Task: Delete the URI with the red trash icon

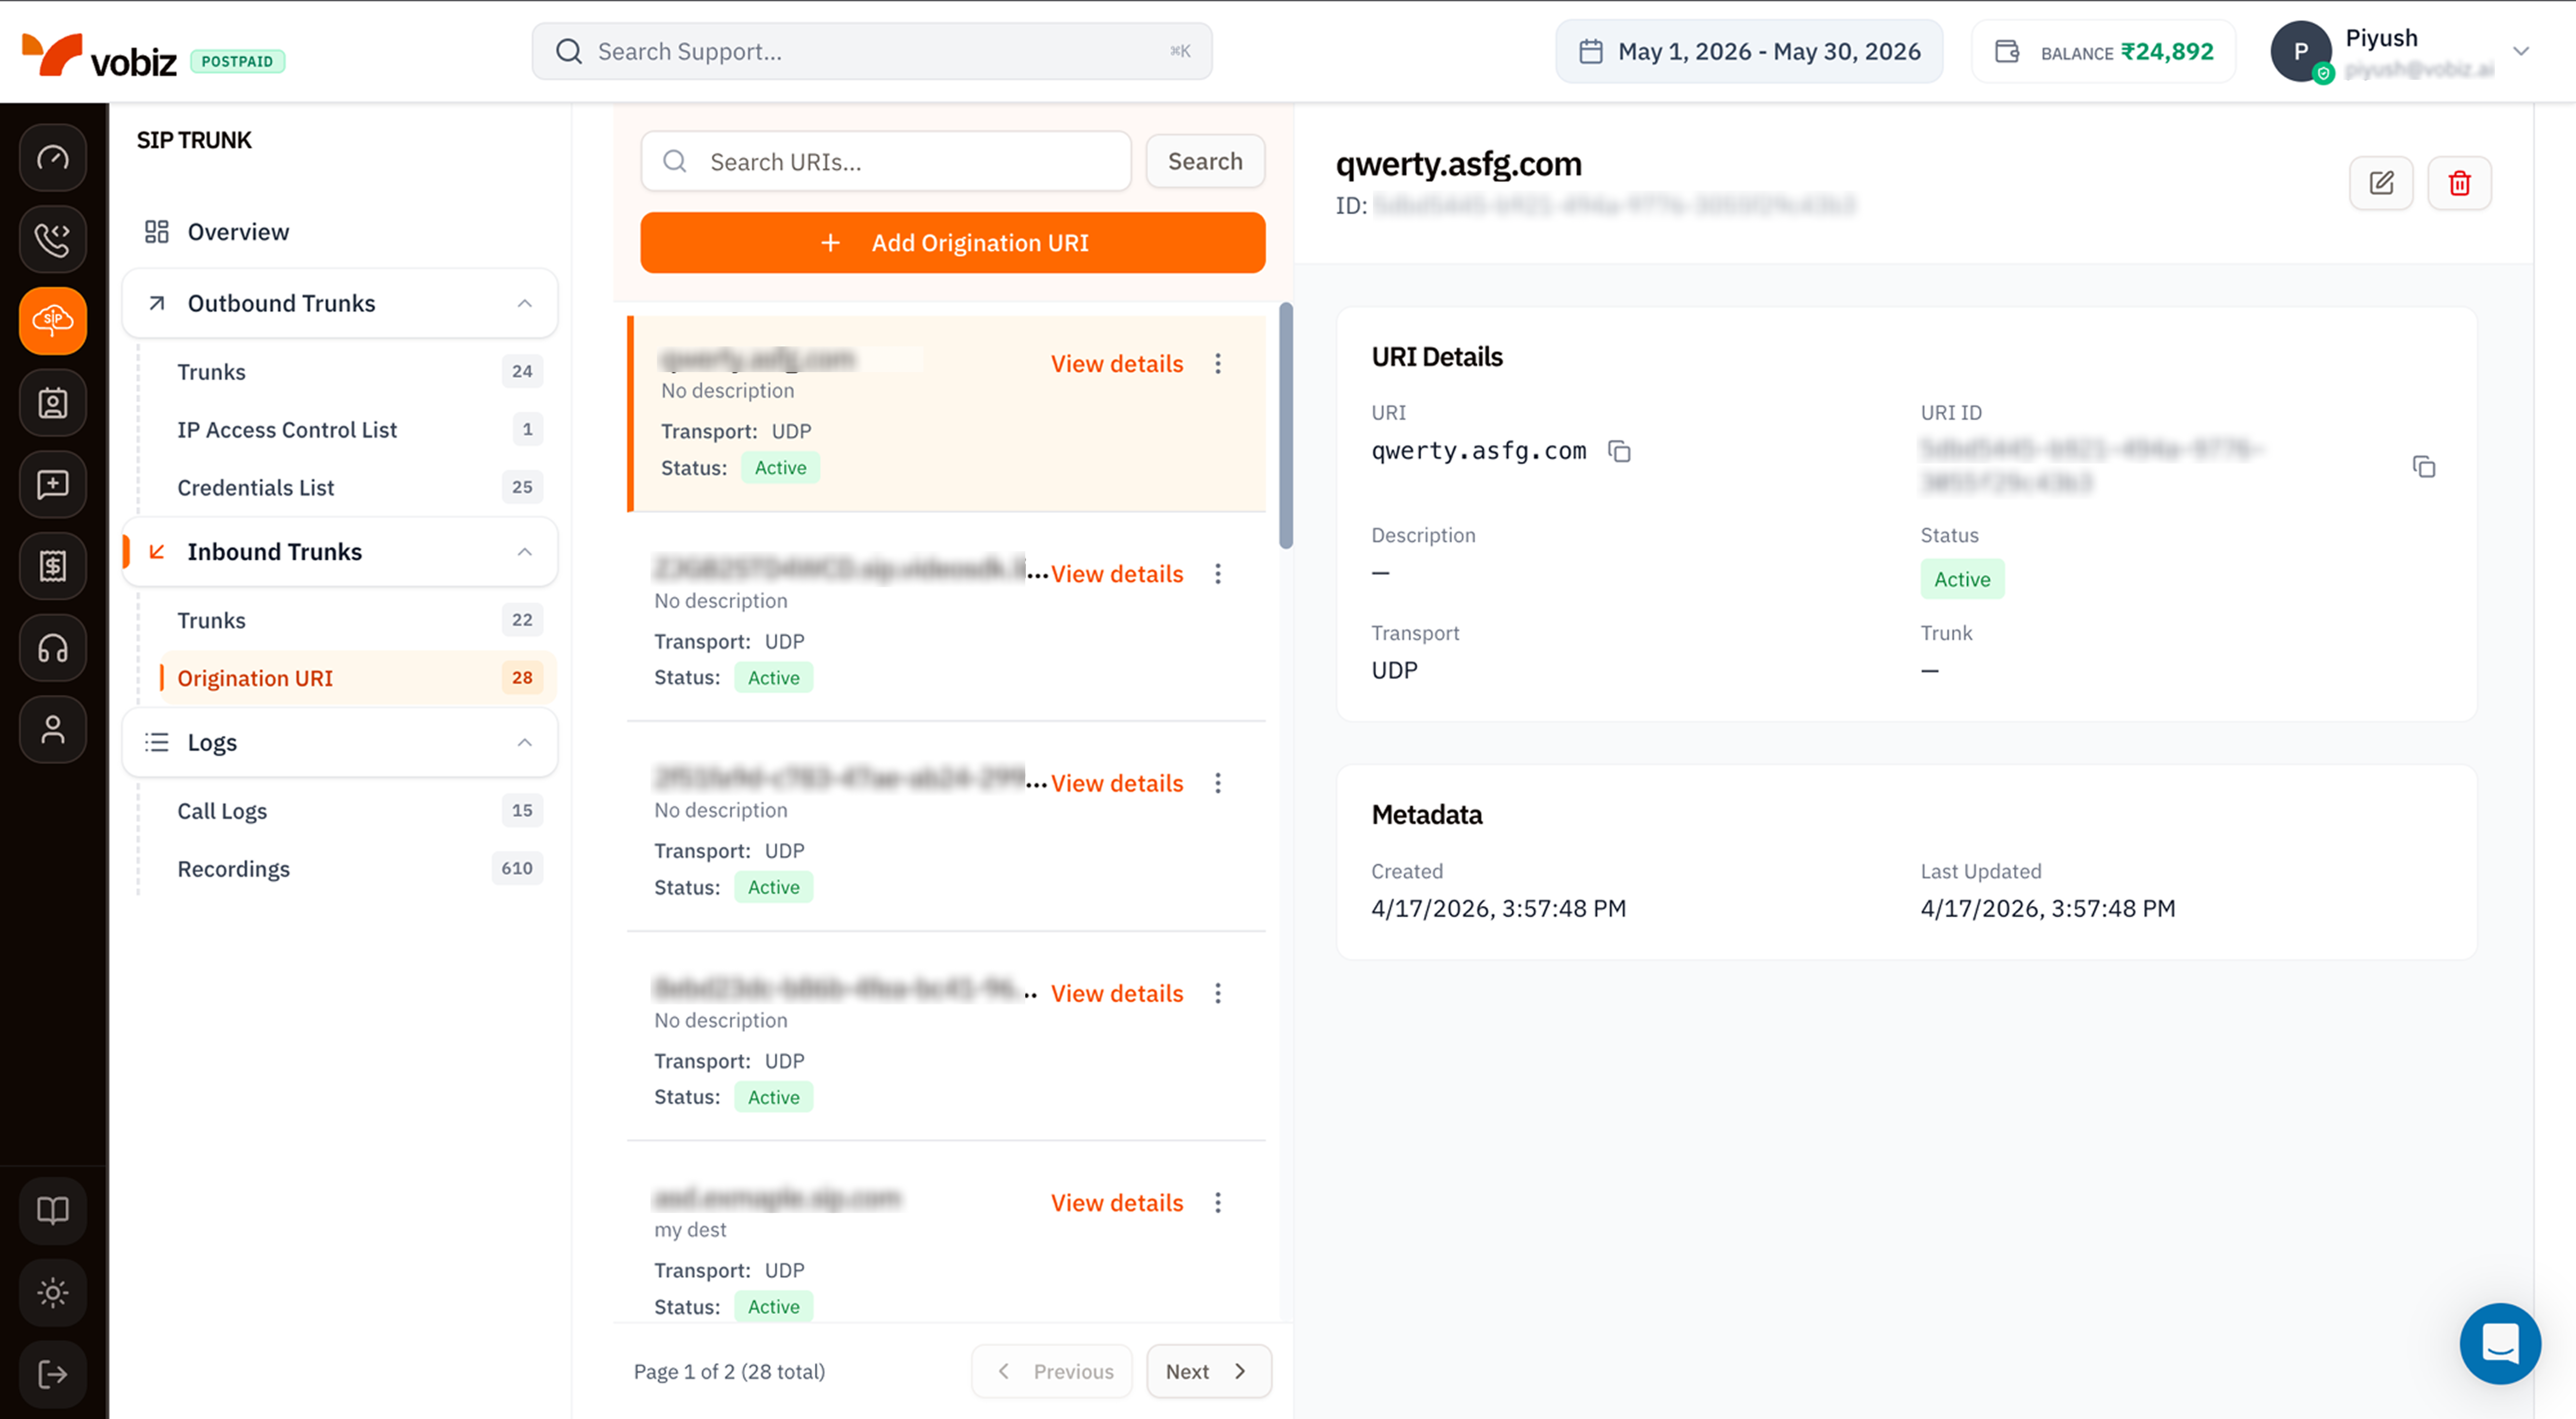Action: (x=2459, y=183)
